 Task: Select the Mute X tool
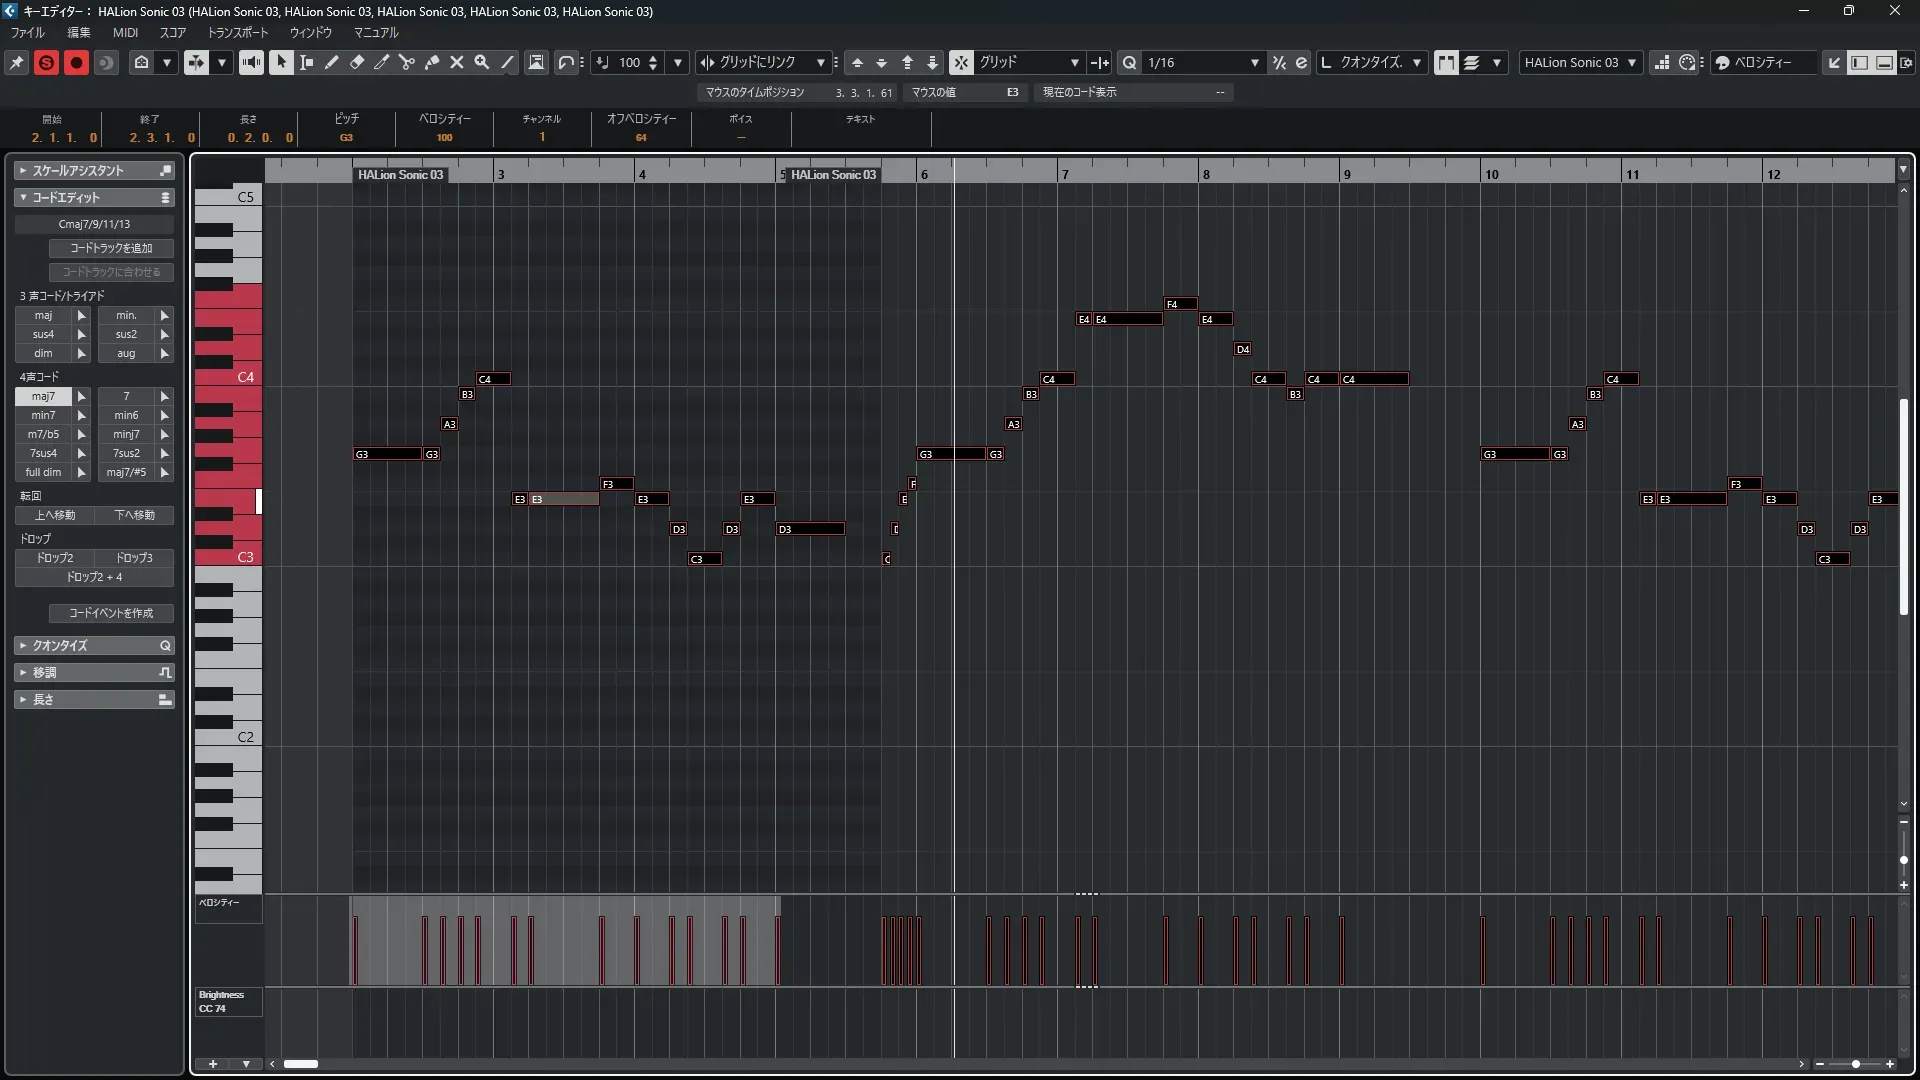(x=457, y=62)
